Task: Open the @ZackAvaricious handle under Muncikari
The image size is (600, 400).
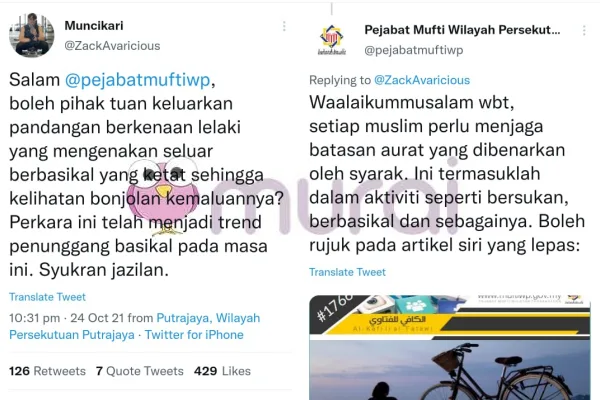Action: pyautogui.click(x=112, y=46)
